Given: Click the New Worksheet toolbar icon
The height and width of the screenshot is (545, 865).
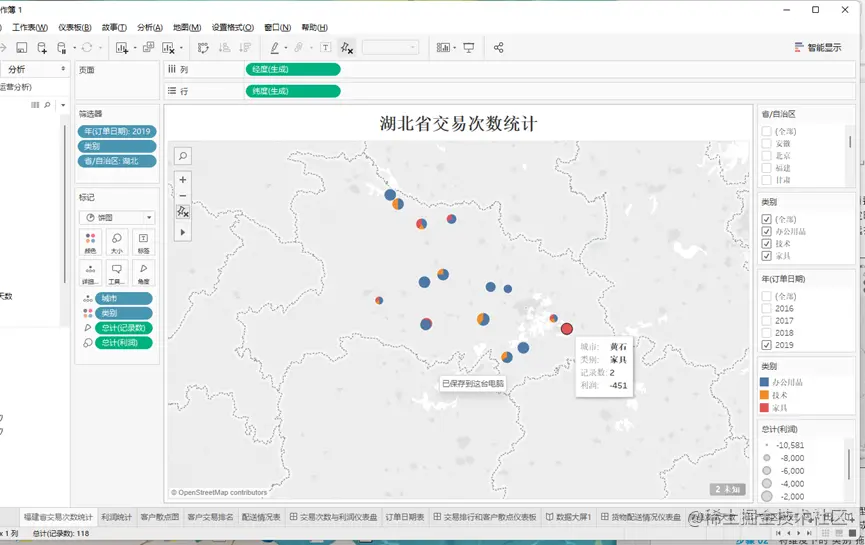Looking at the screenshot, I should 121,47.
